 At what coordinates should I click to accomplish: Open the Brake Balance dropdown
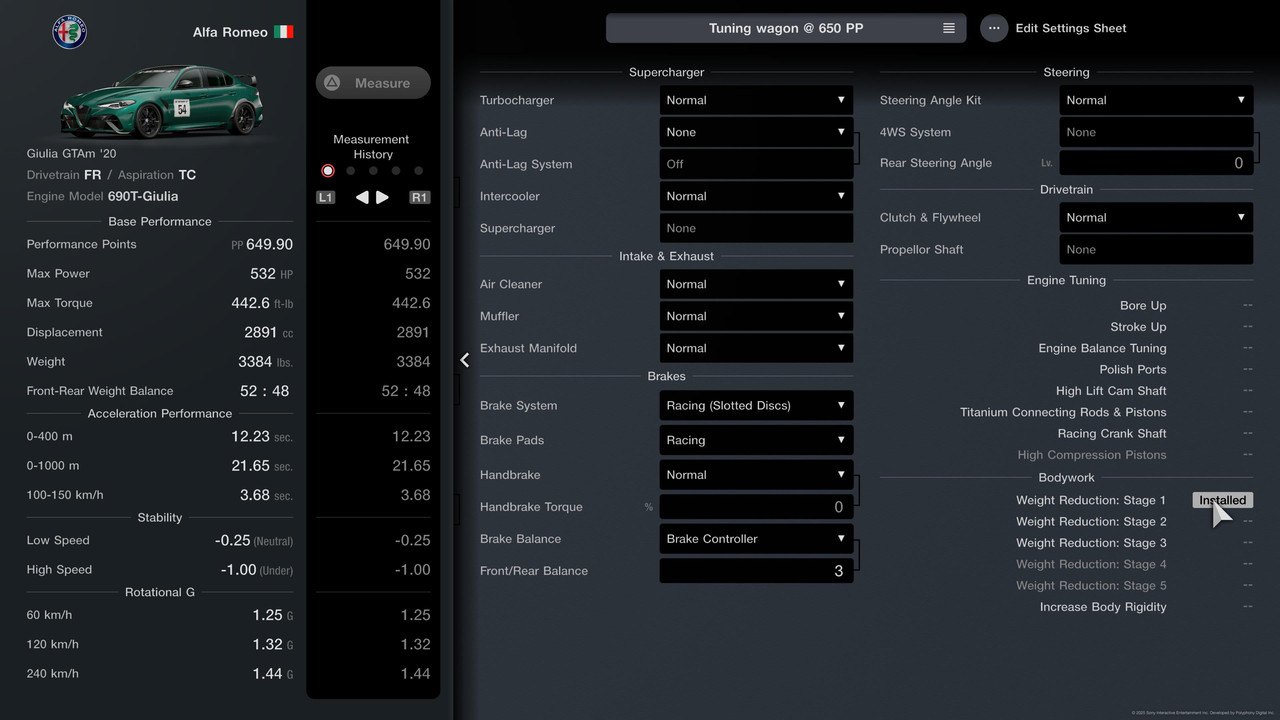pos(756,539)
